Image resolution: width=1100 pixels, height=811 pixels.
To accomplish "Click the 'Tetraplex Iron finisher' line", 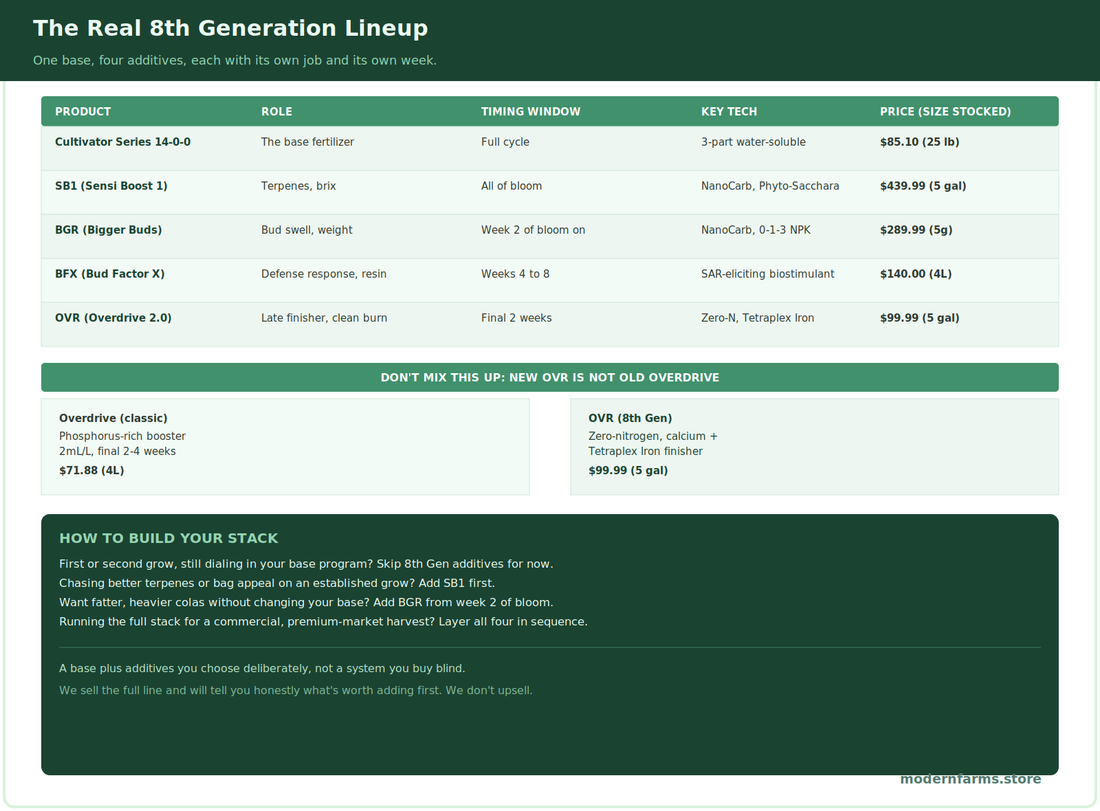I will click(645, 452).
